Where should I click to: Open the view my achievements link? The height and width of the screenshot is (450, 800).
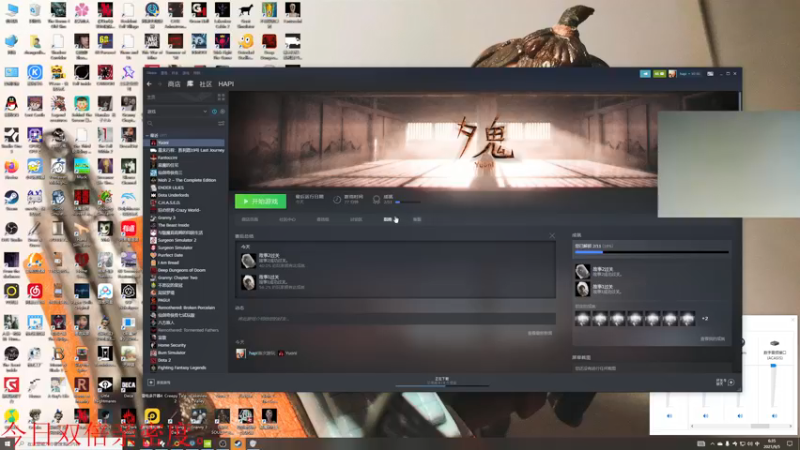click(712, 339)
